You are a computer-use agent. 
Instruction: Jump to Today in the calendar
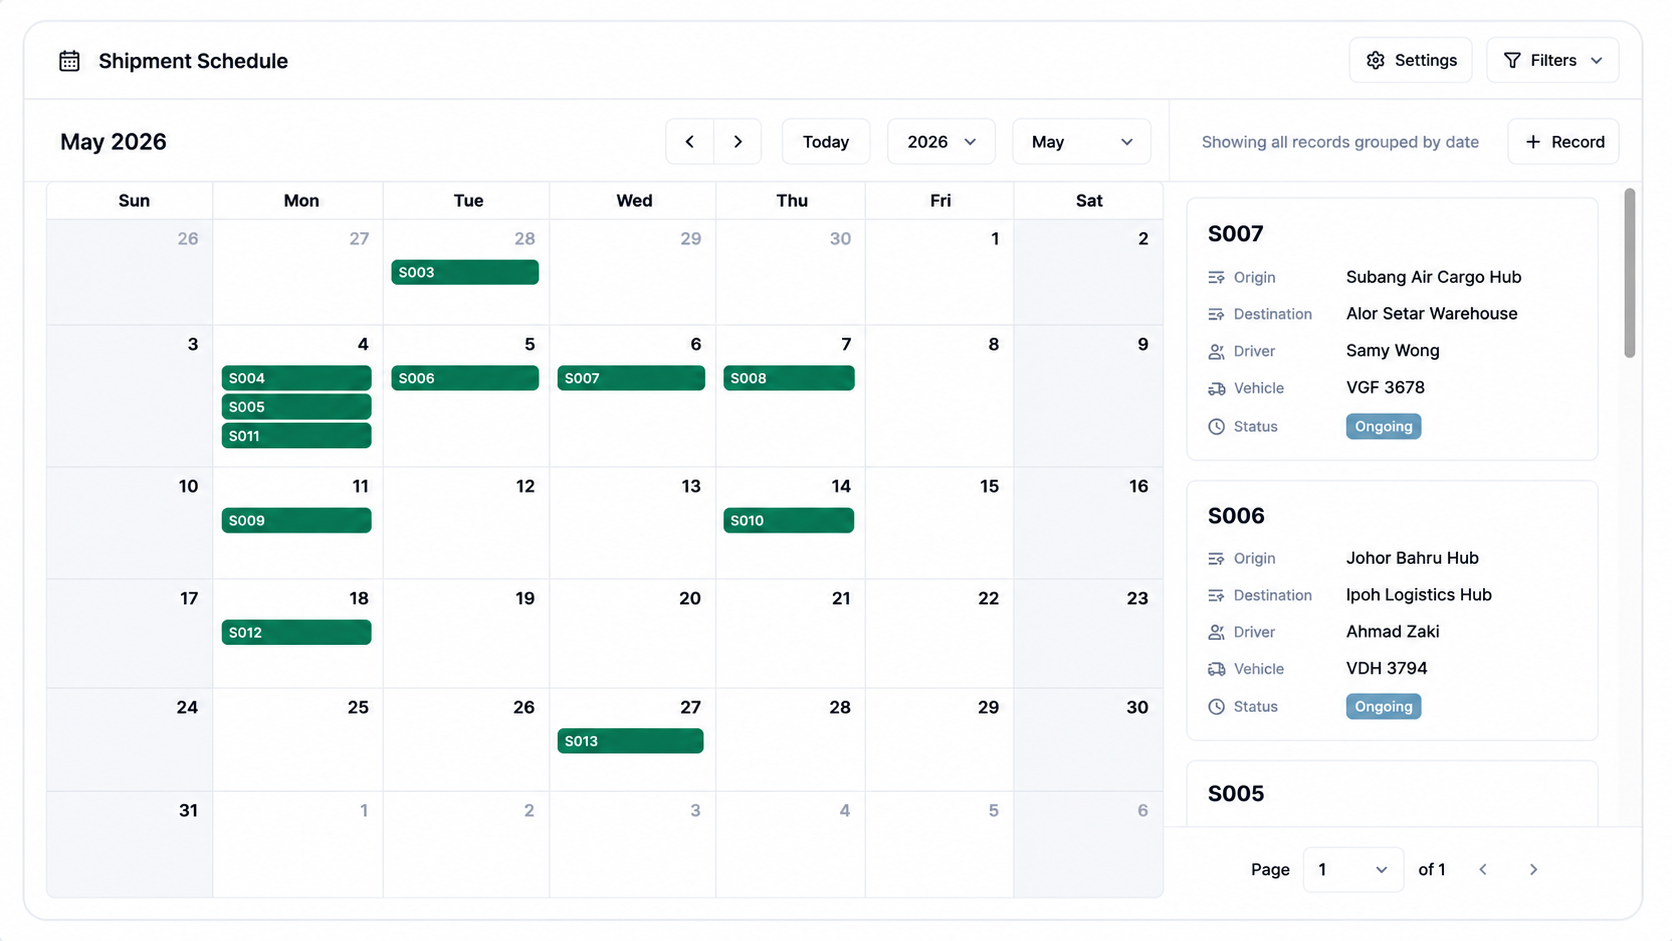coord(826,142)
